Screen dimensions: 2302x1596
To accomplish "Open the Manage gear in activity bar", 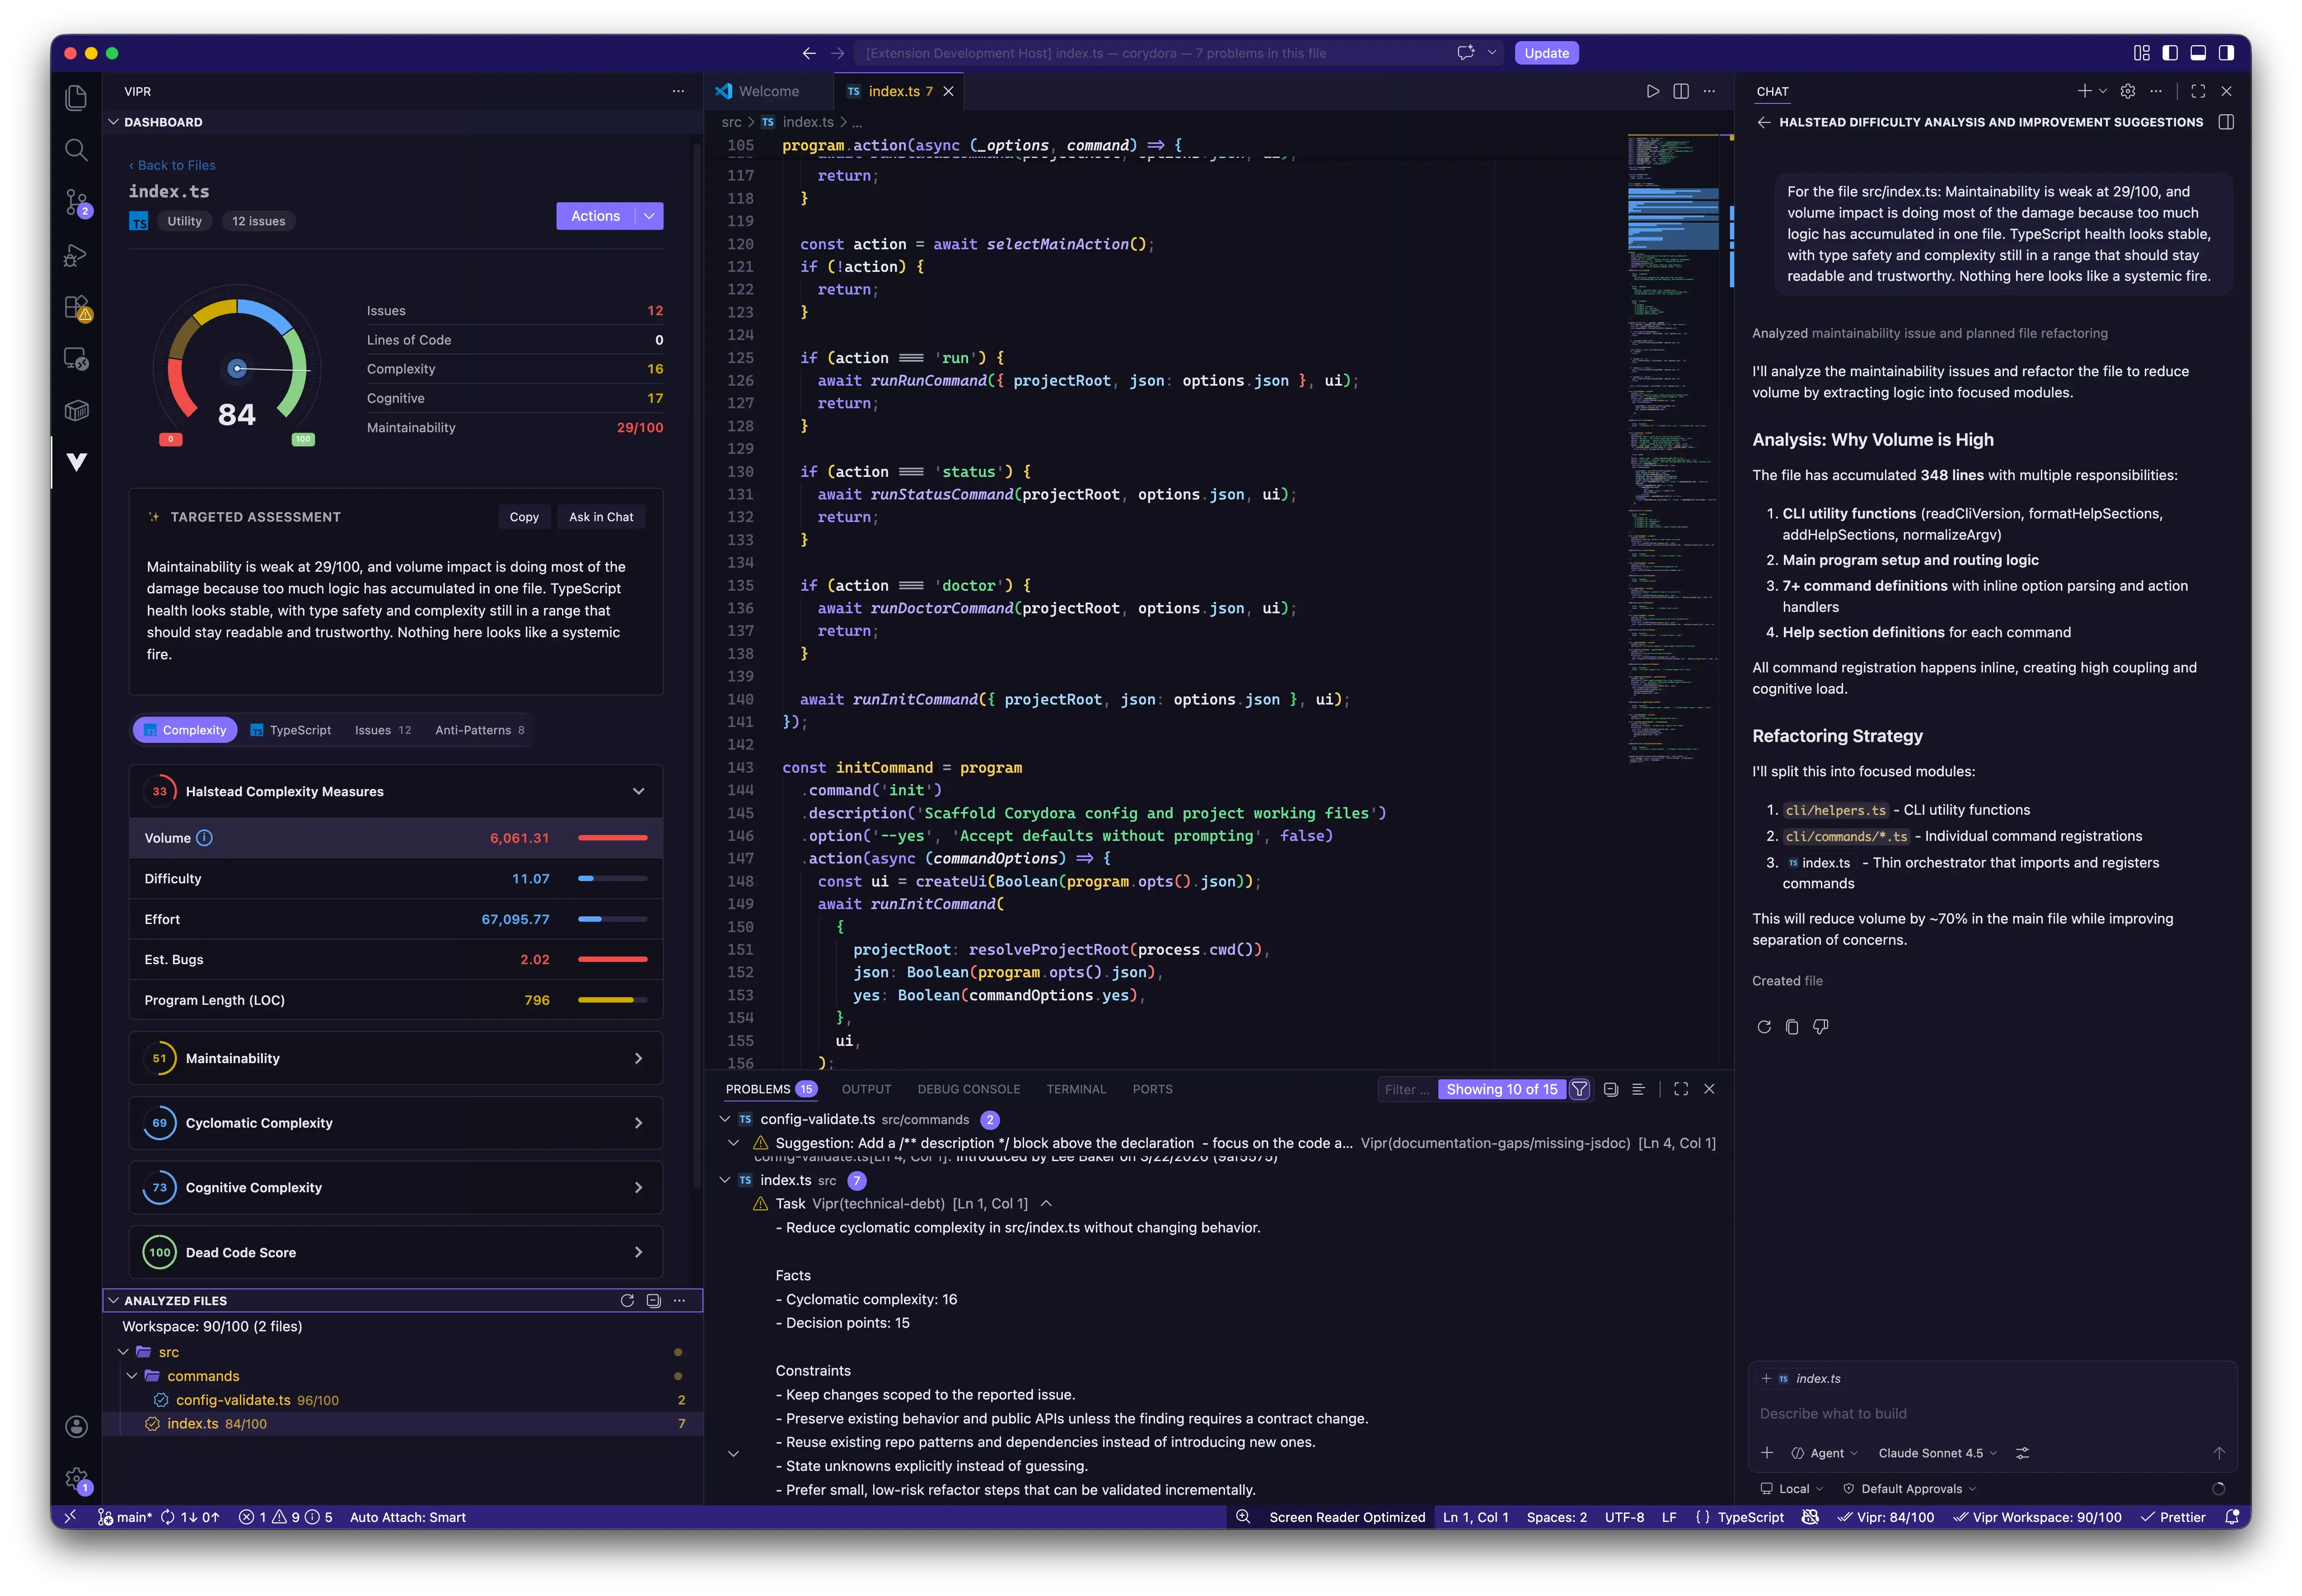I will 76,1479.
